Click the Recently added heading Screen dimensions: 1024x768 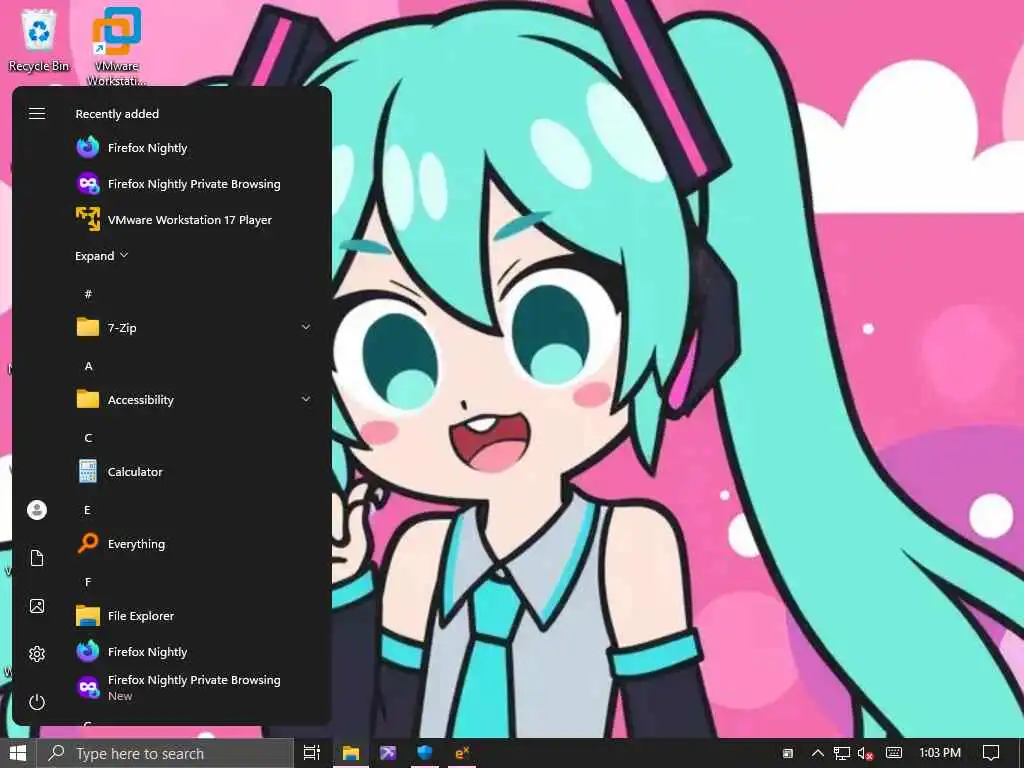(x=117, y=114)
